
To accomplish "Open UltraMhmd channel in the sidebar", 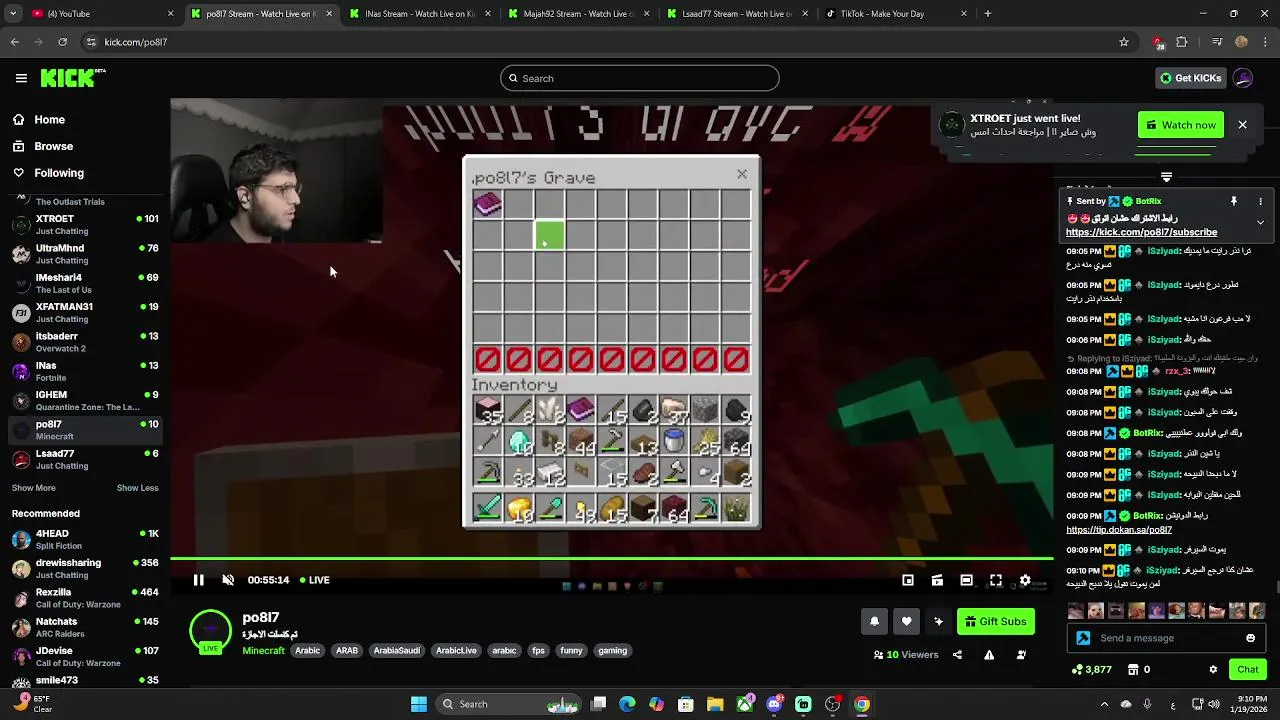I will click(85, 254).
